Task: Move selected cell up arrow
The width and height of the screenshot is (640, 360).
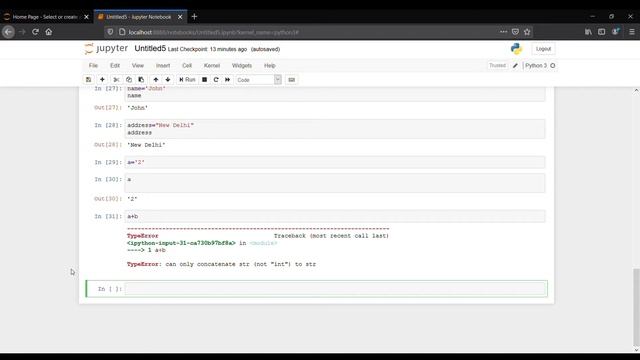Action: click(156, 80)
